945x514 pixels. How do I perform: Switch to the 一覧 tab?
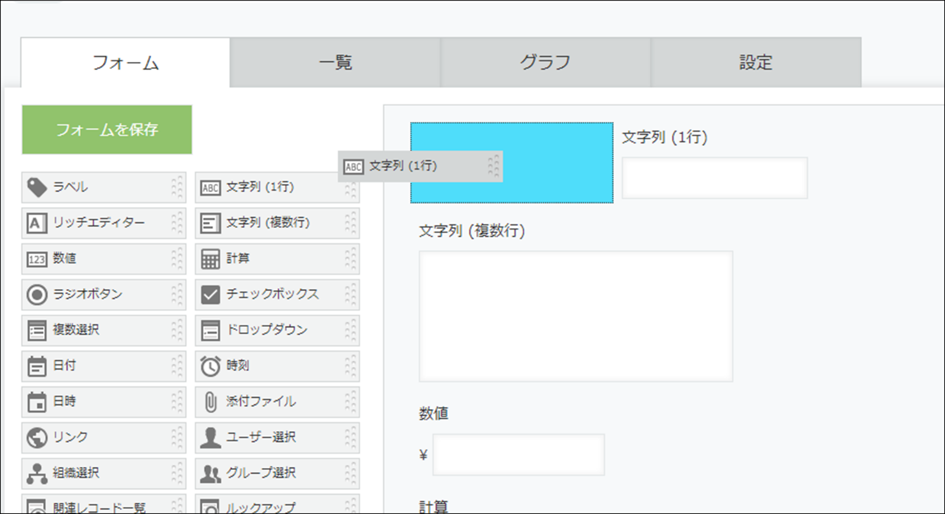point(335,63)
